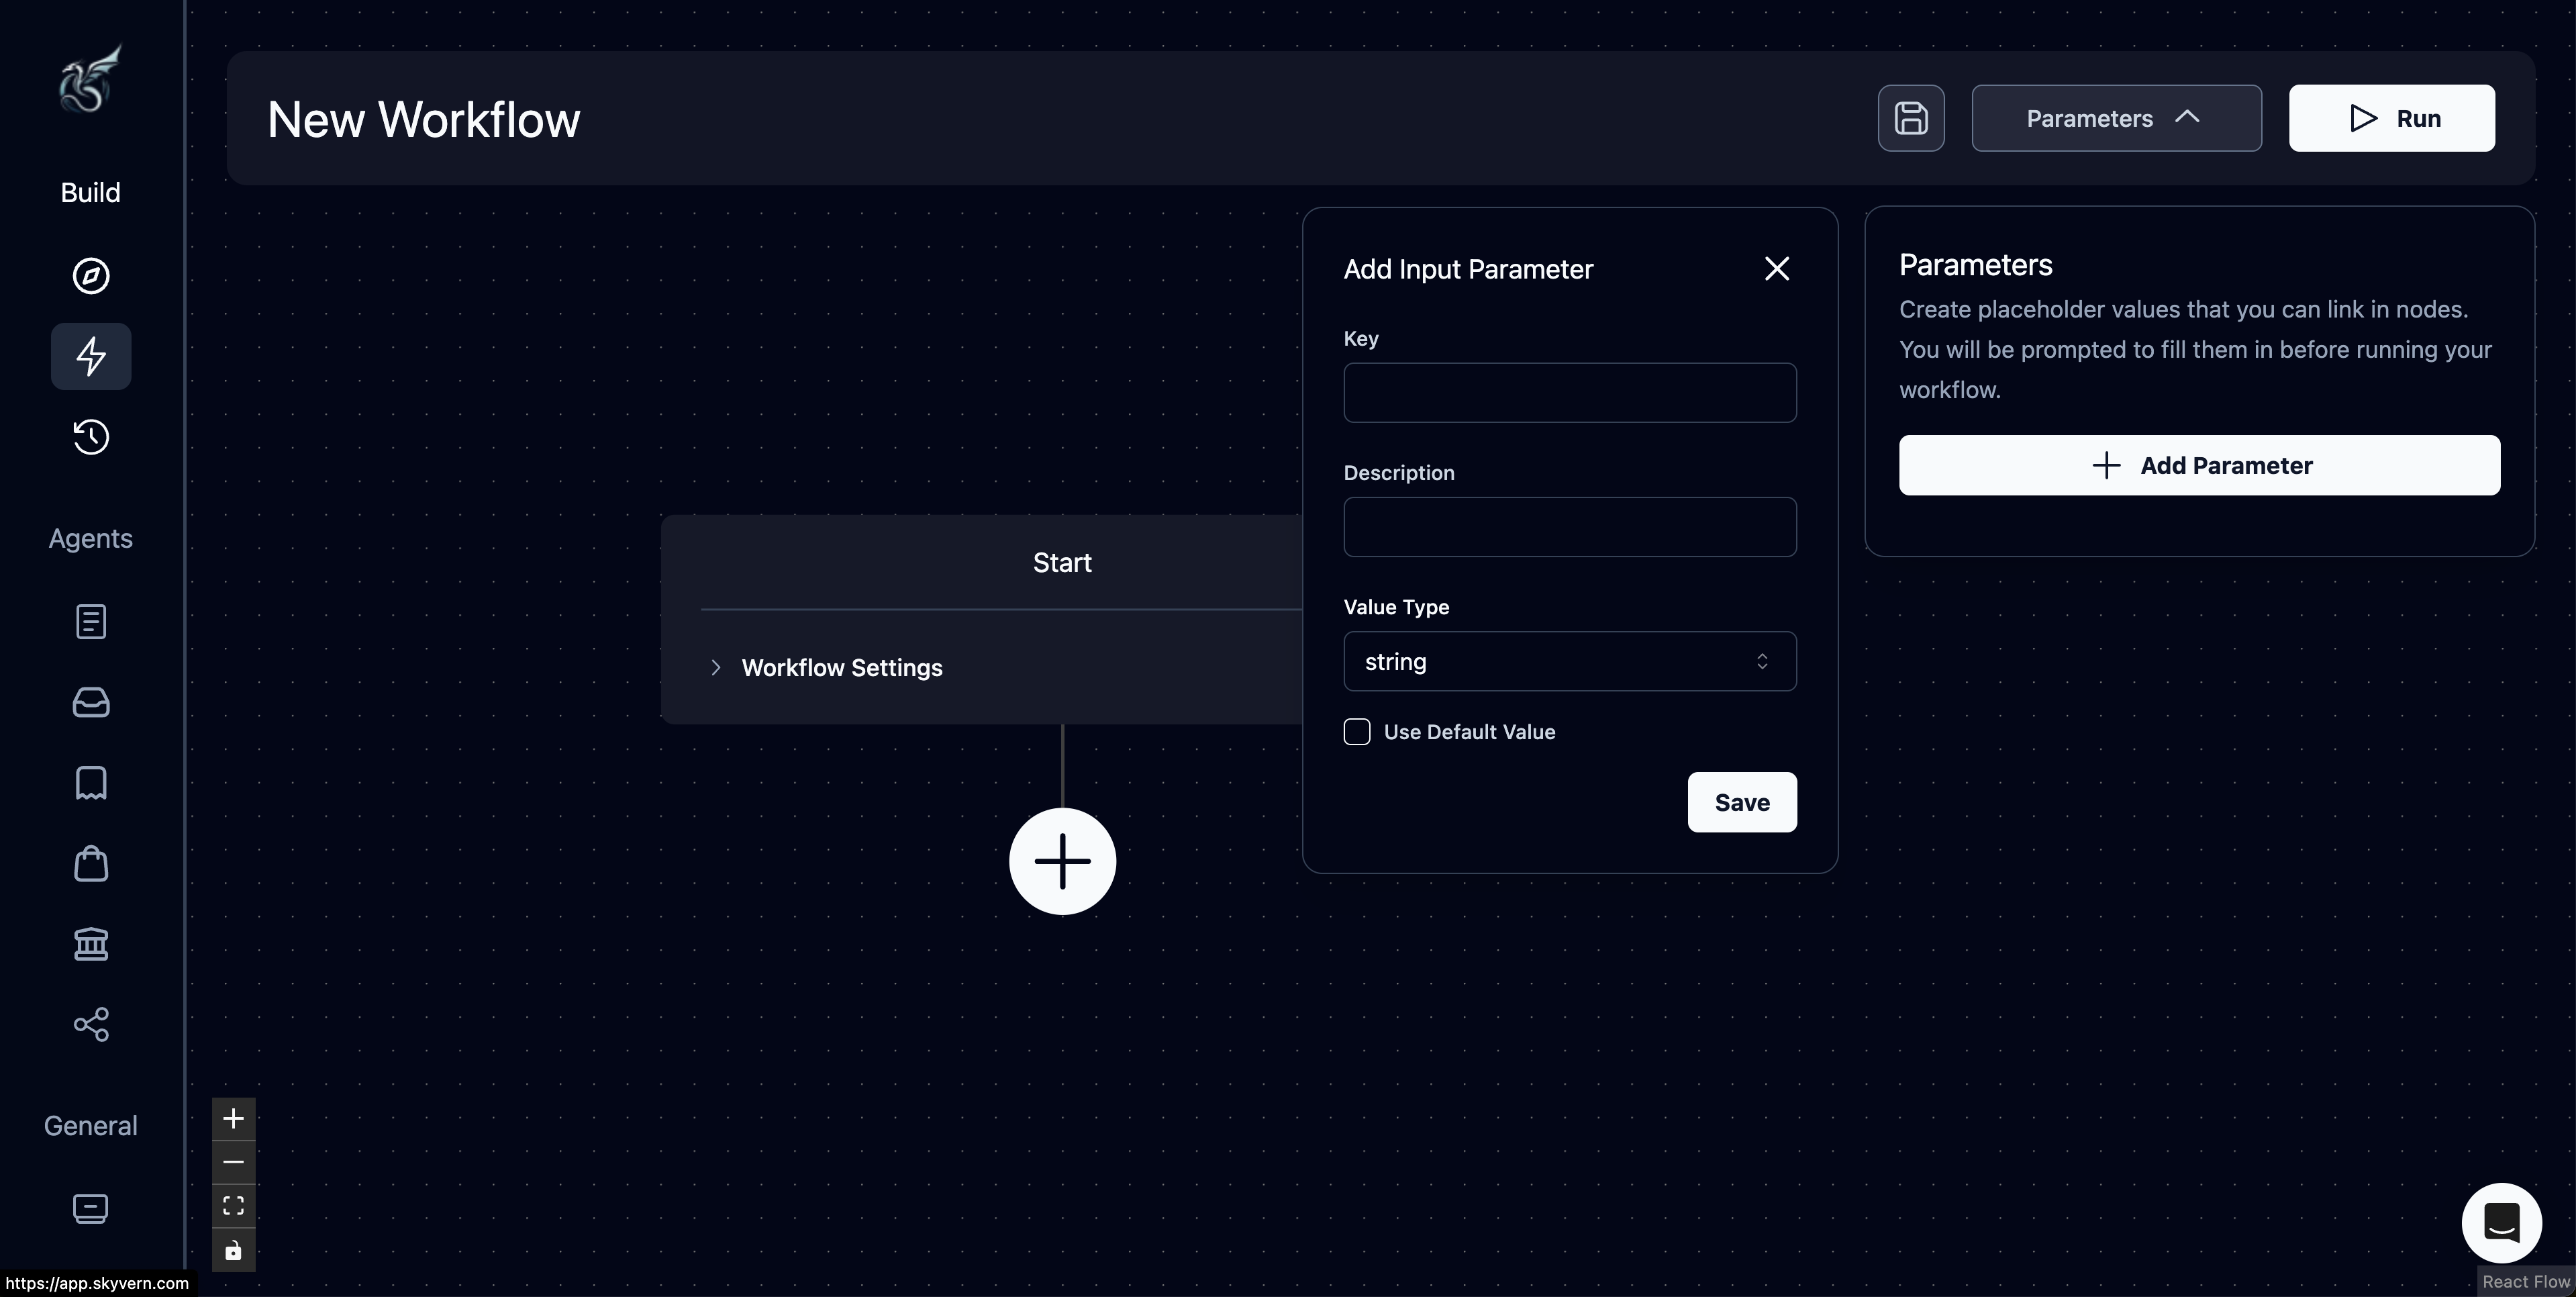Run the workflow
The width and height of the screenshot is (2576, 1297).
(2391, 118)
